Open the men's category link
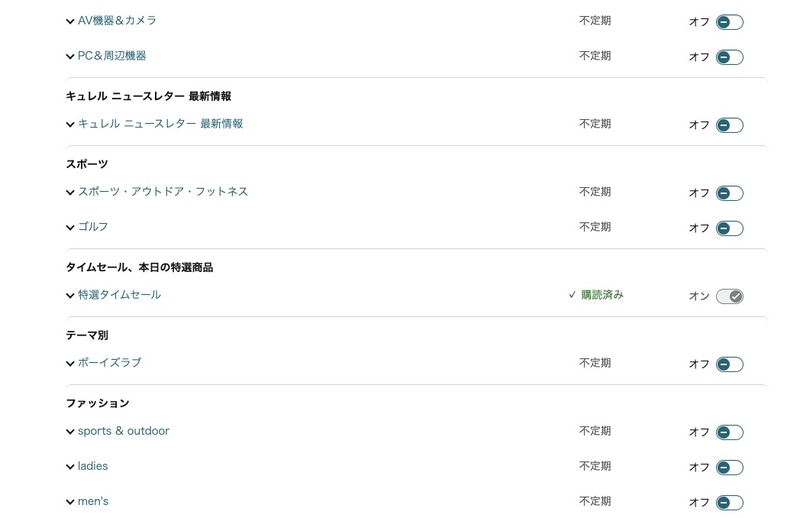The width and height of the screenshot is (800, 518). (93, 501)
